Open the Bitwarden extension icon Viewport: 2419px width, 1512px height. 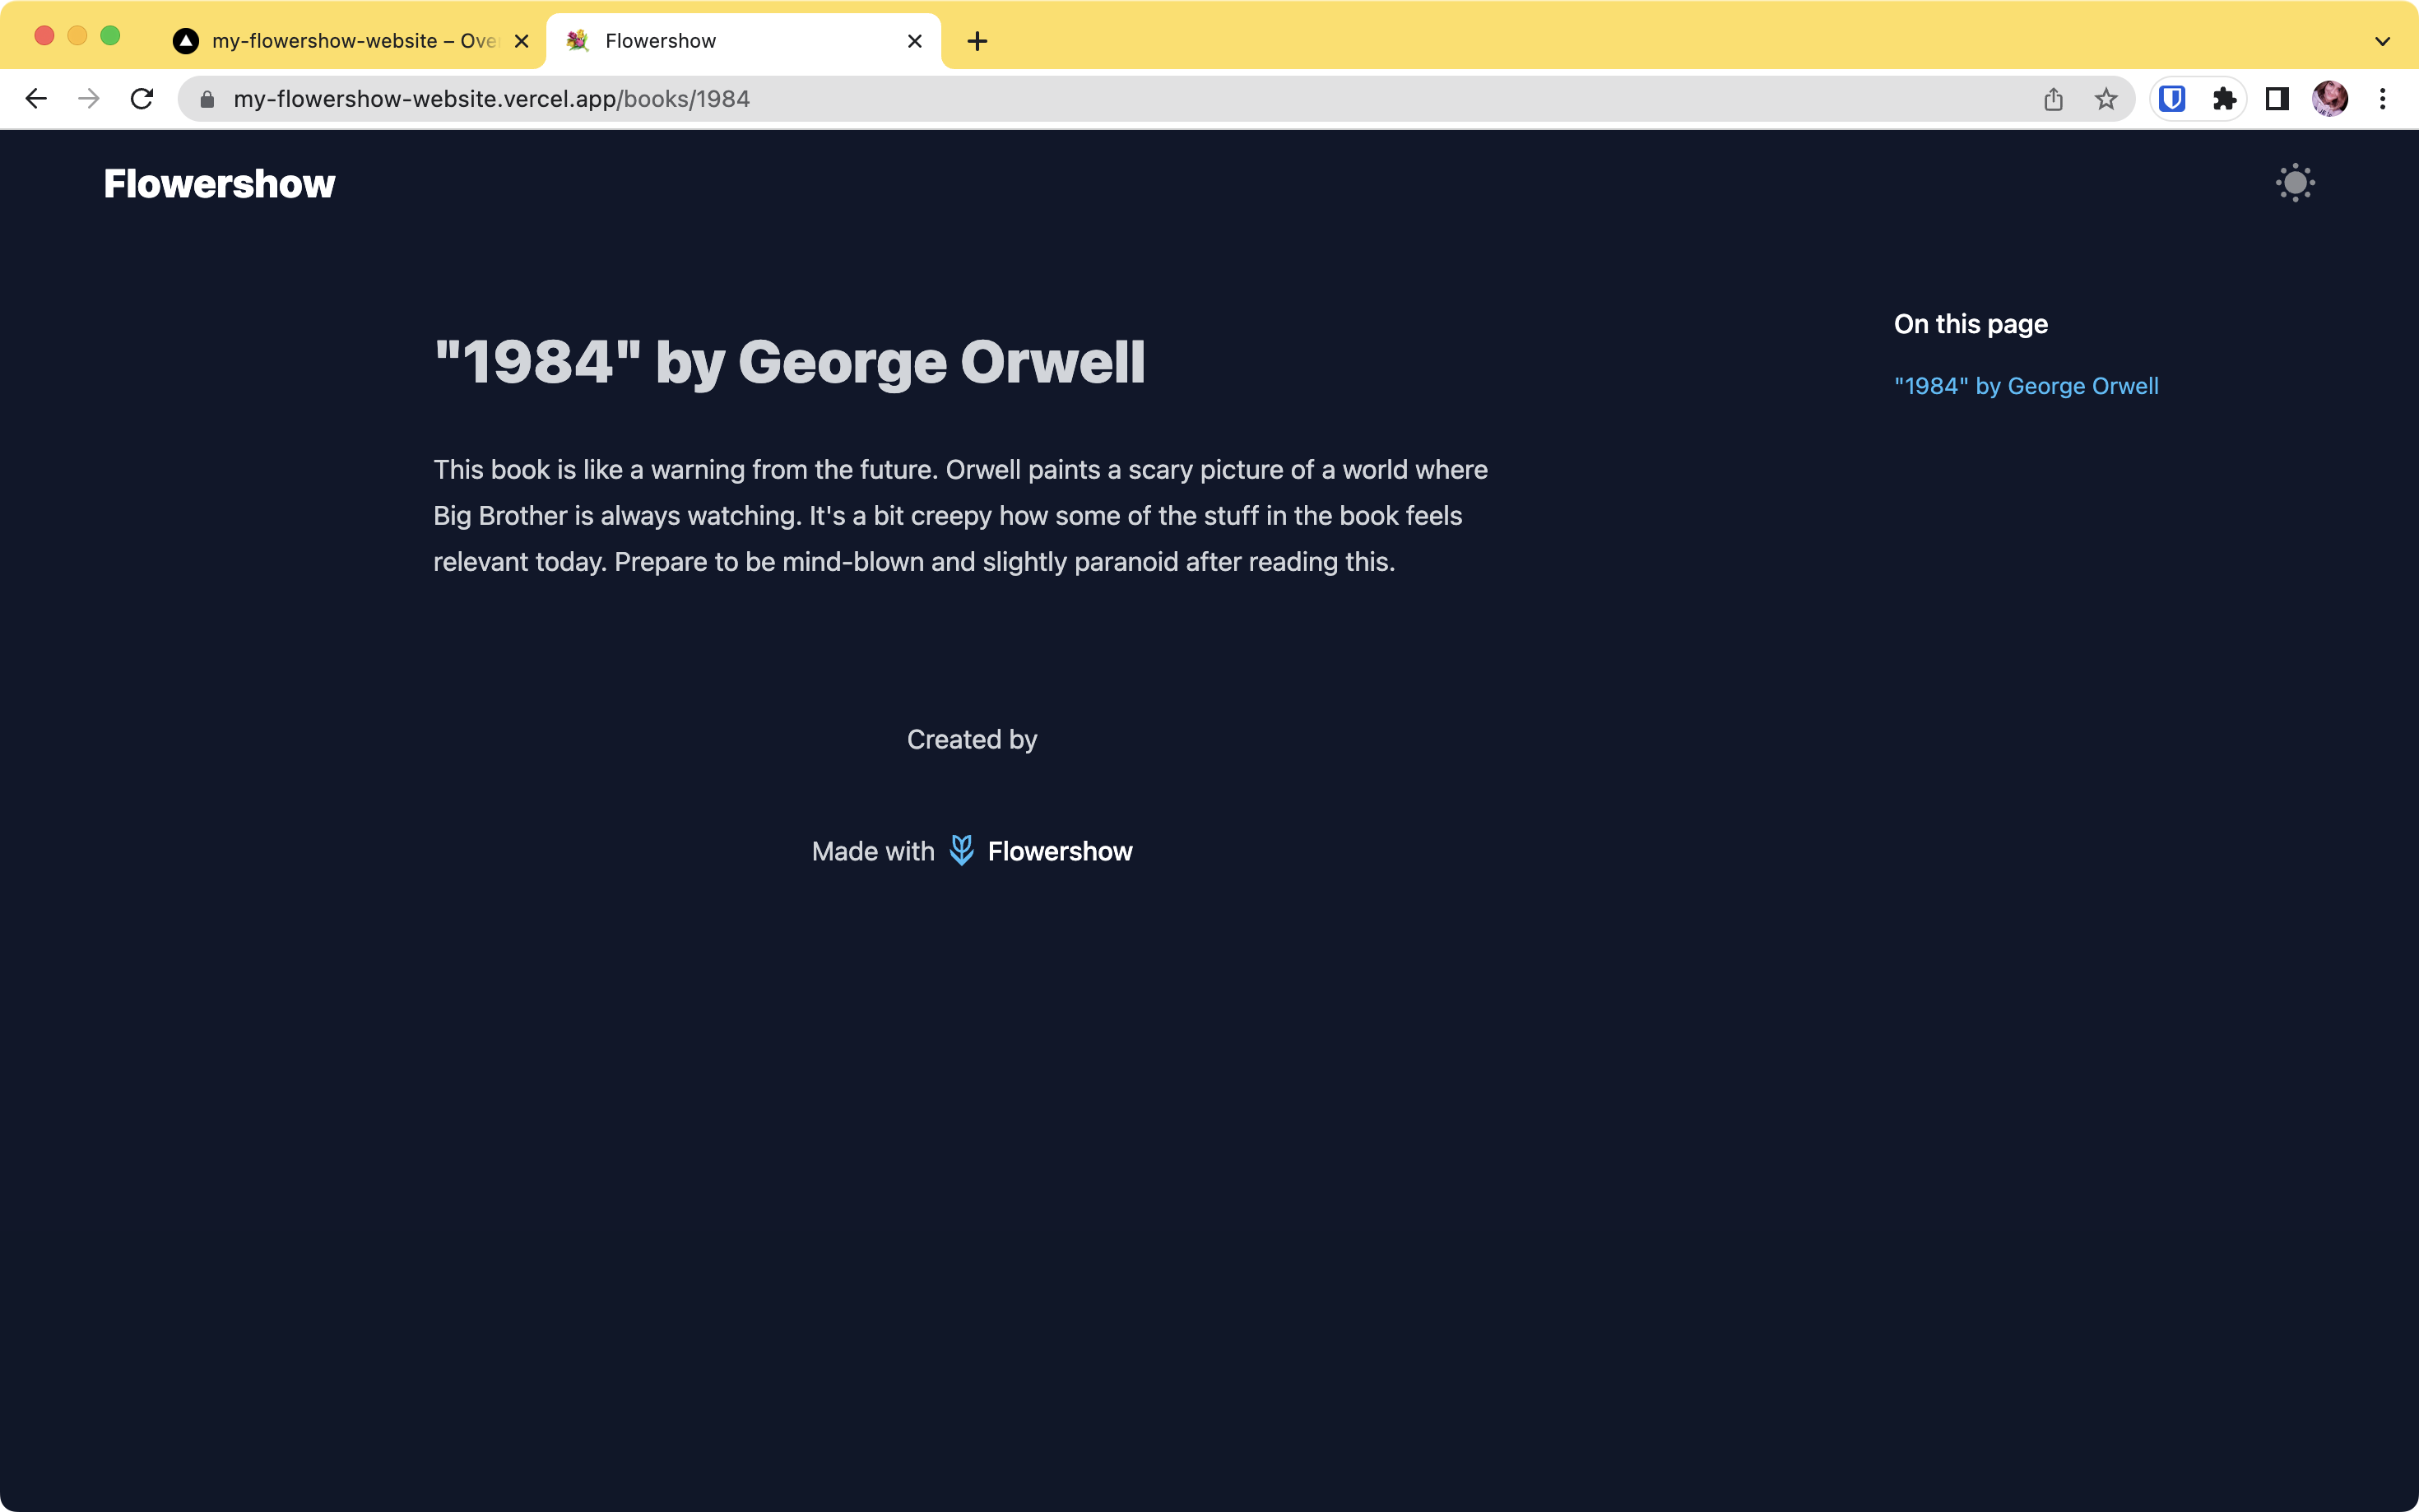(x=2171, y=99)
